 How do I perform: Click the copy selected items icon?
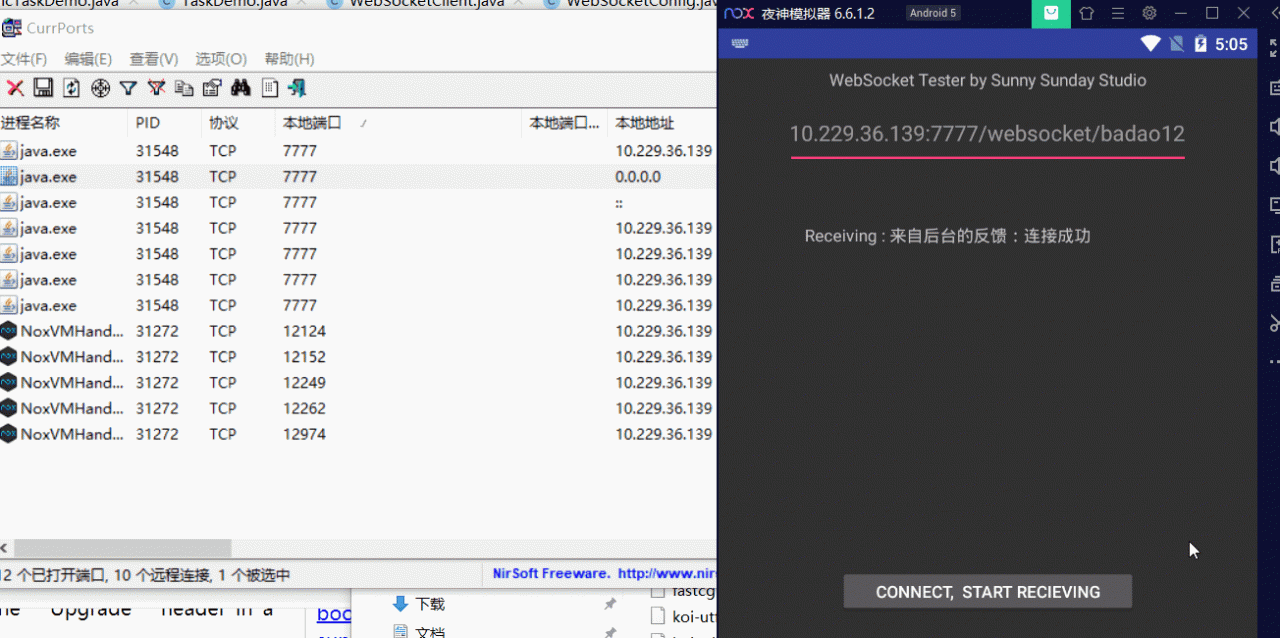tap(184, 88)
